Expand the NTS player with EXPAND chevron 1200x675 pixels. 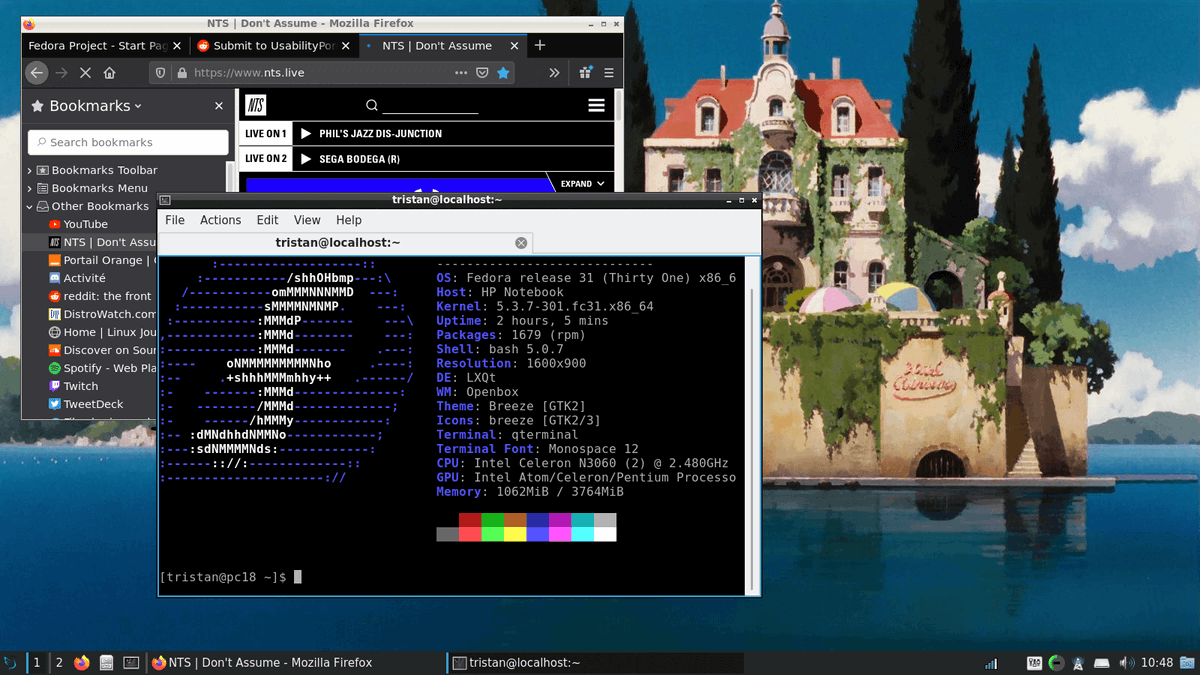[x=582, y=184]
